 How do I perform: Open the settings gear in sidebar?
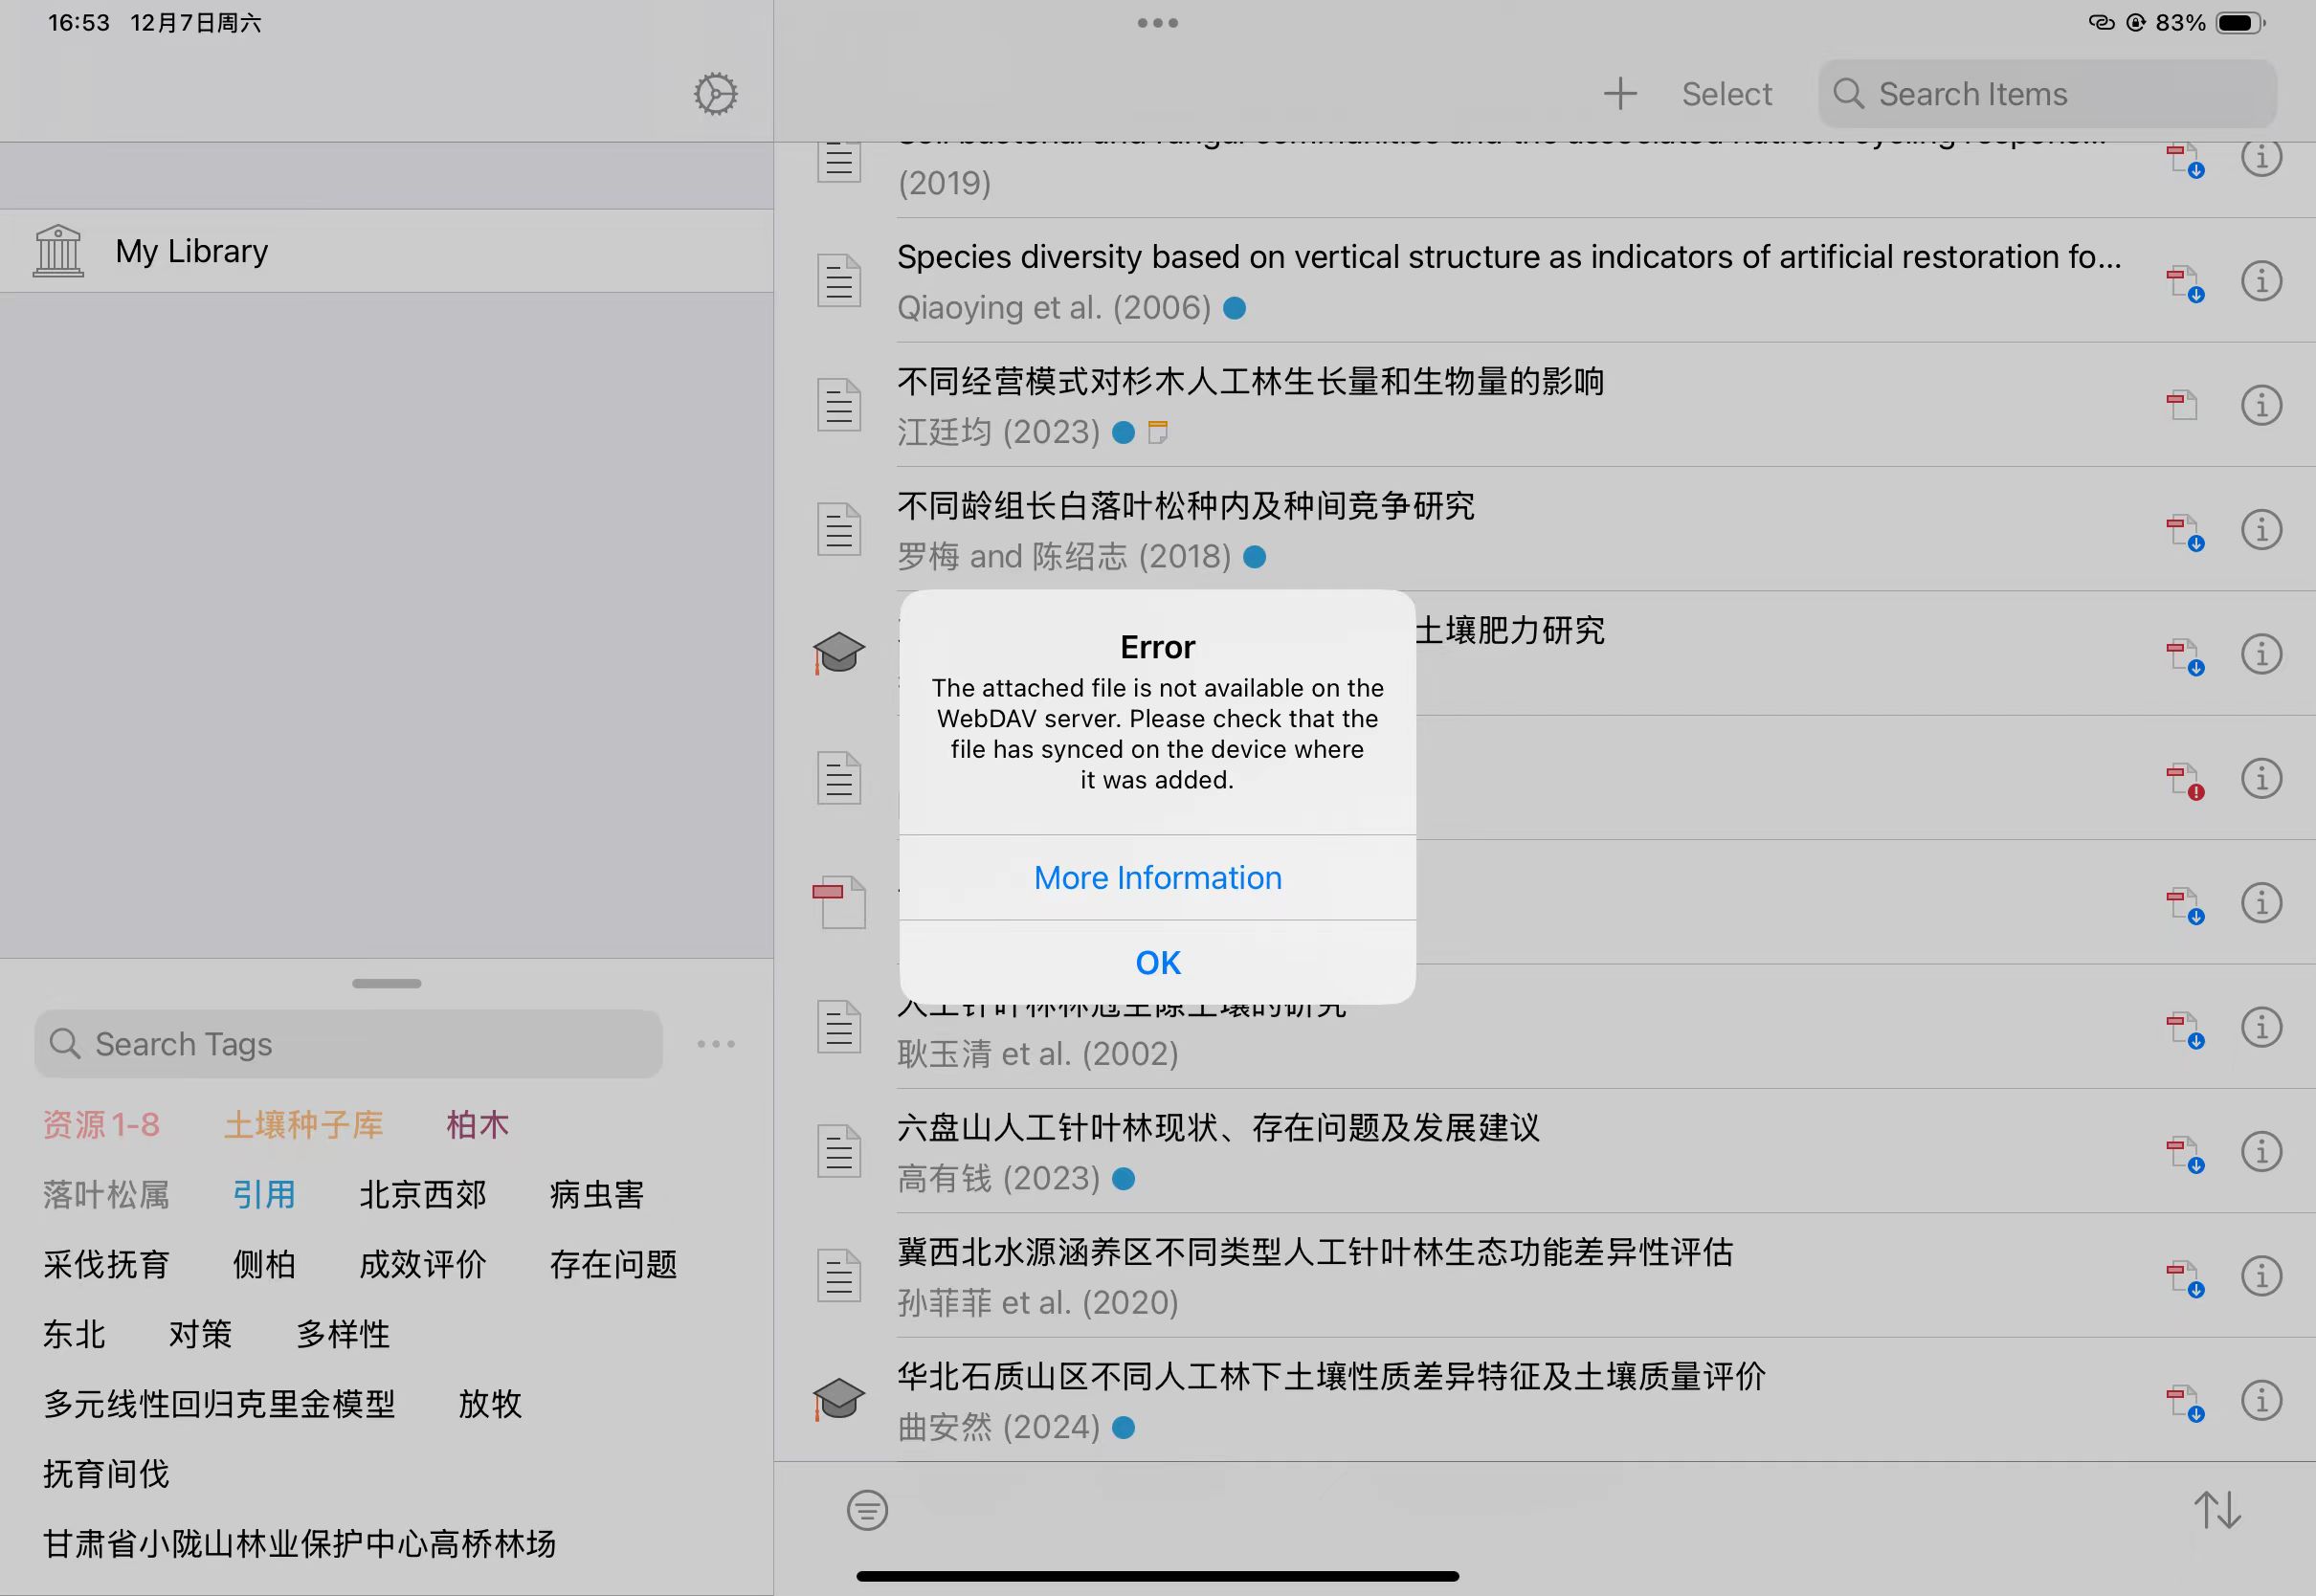coord(715,94)
